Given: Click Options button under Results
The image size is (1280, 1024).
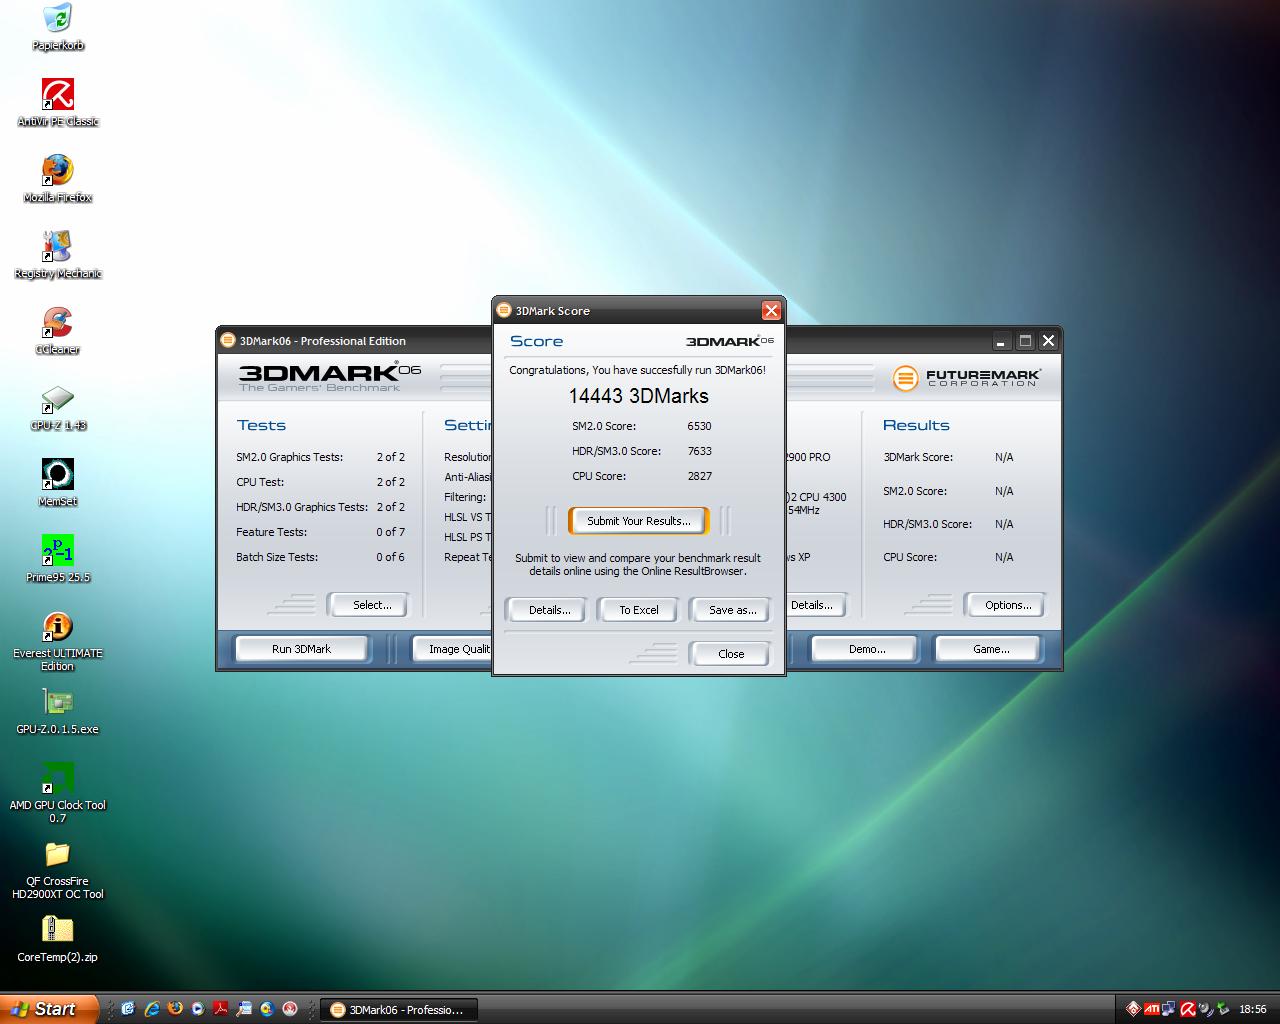Looking at the screenshot, I should tap(1007, 605).
